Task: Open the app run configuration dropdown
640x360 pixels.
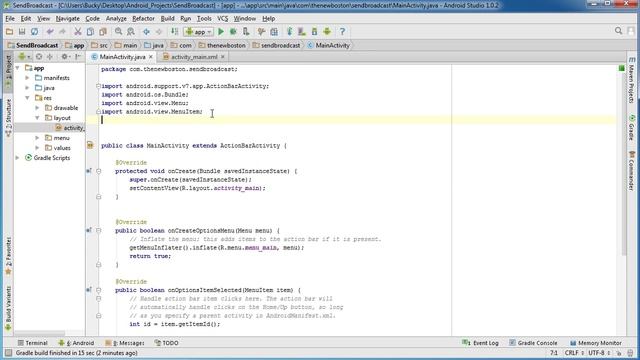Action: coord(198,31)
